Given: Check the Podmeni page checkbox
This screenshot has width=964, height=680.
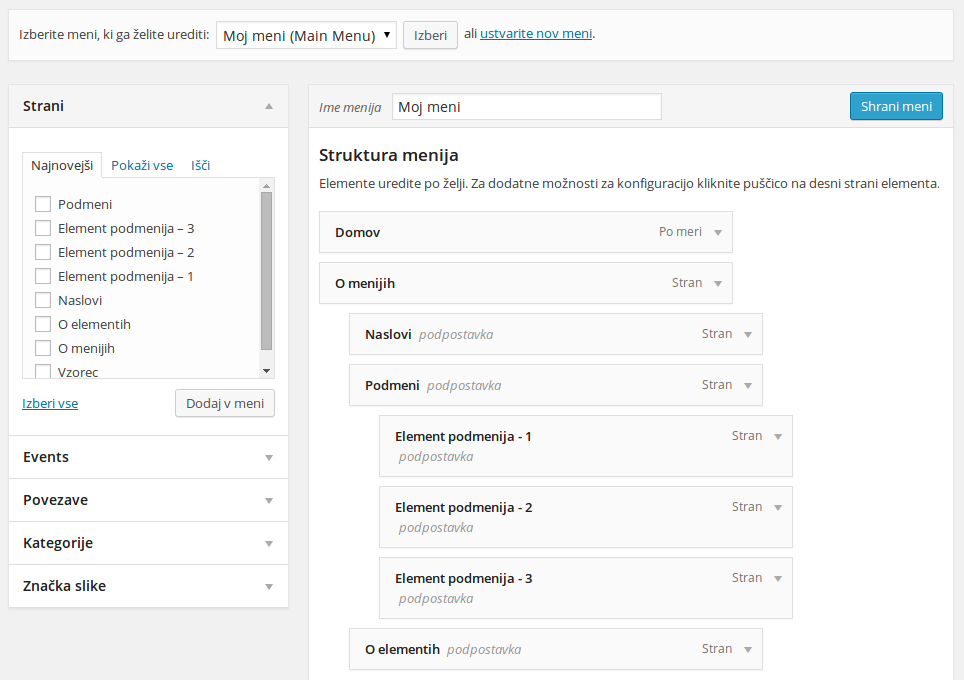Looking at the screenshot, I should pos(43,204).
